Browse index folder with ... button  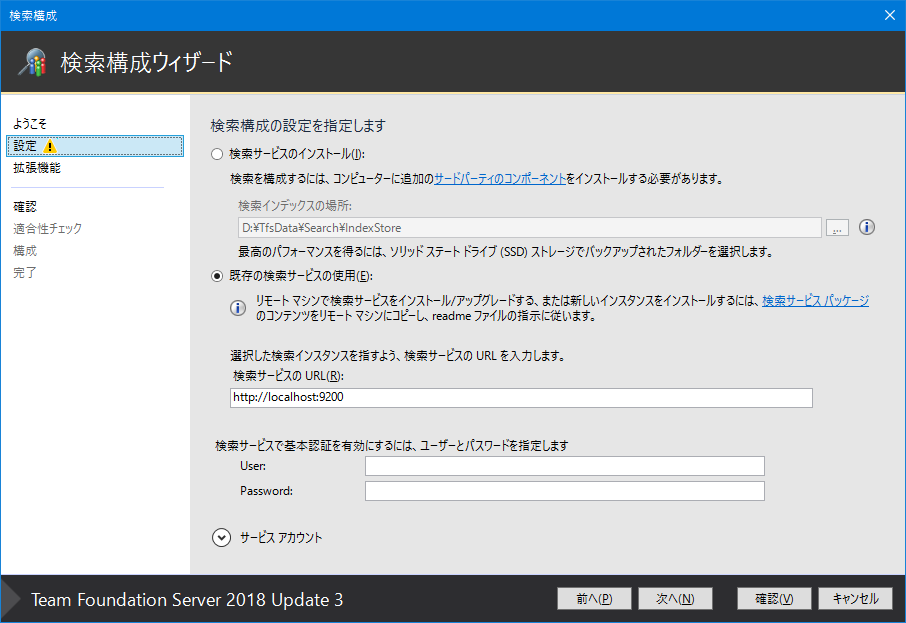(837, 228)
